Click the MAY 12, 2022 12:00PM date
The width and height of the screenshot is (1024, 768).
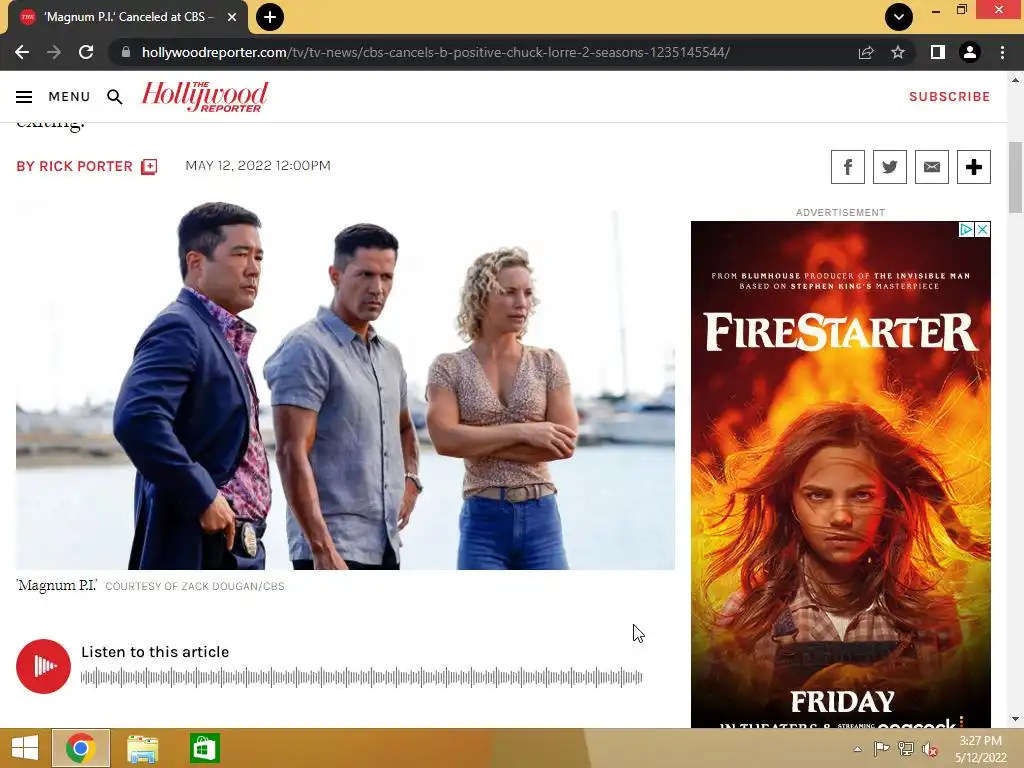258,166
